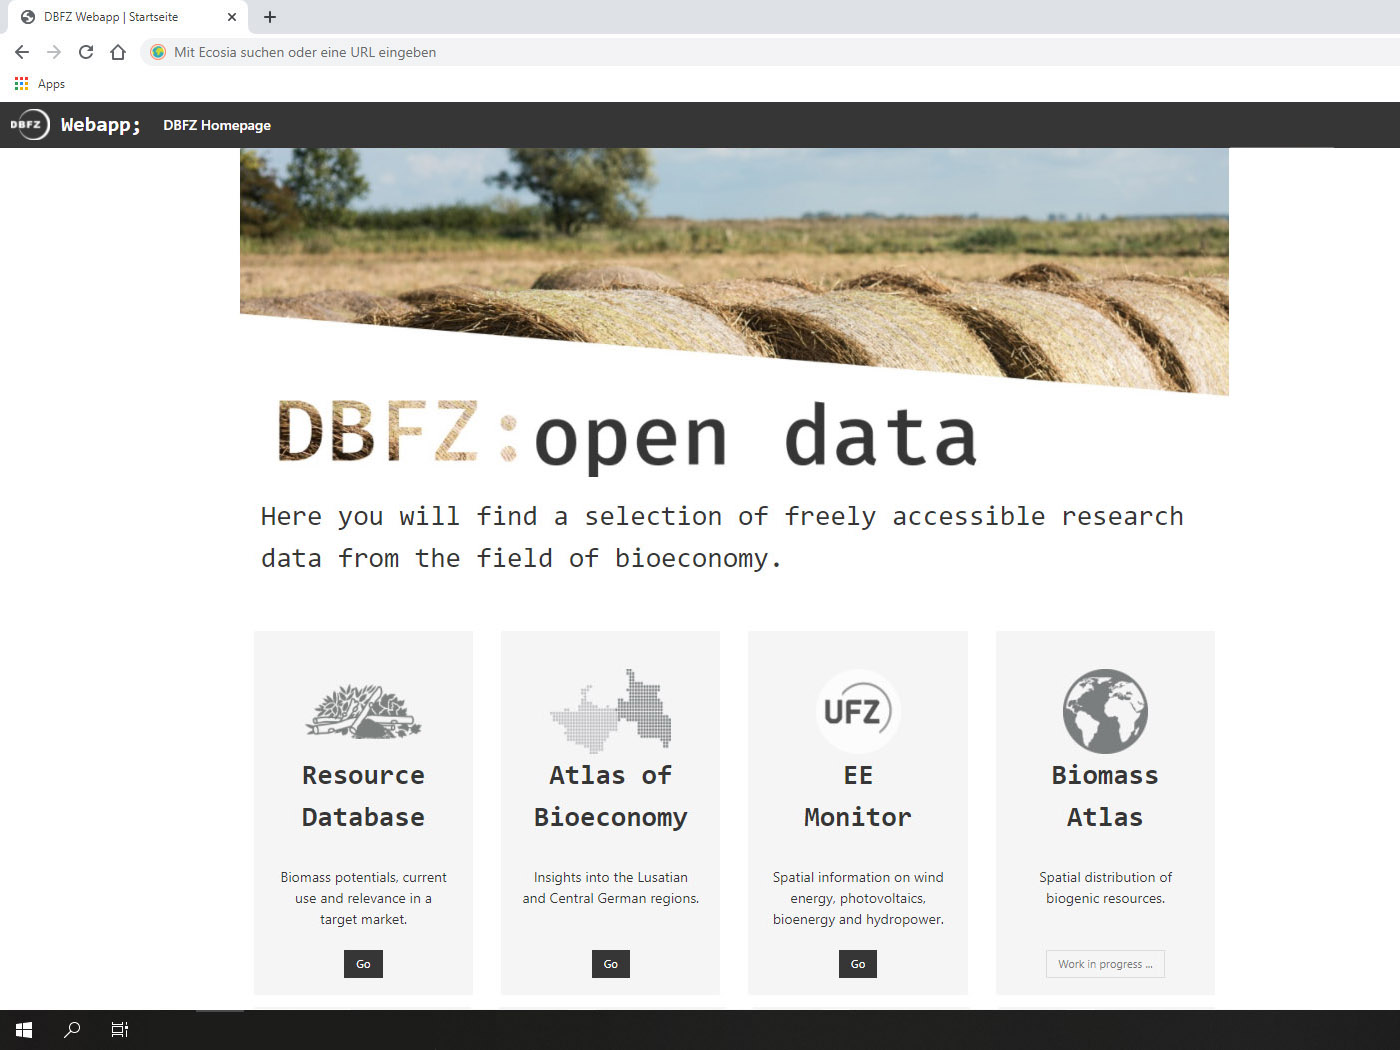Click the text 'Spatial distribution of biogenic resources.'

pyautogui.click(x=1105, y=888)
